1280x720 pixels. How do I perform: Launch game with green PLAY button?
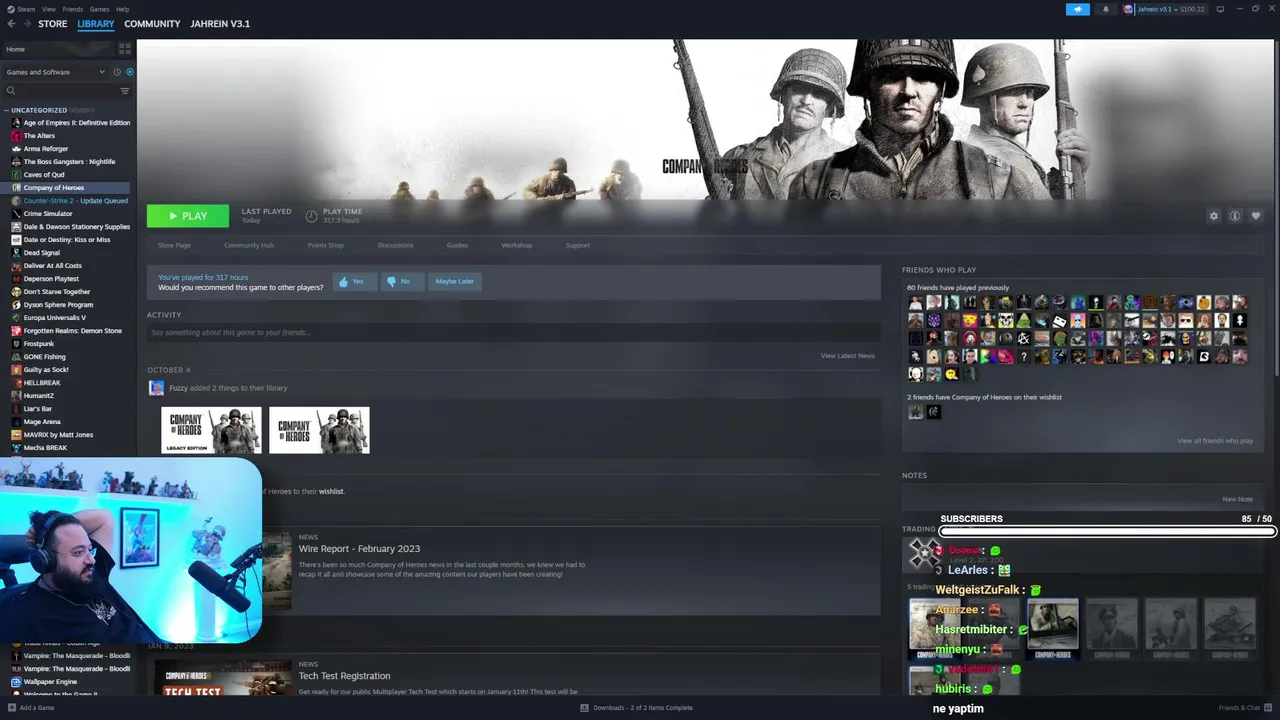[188, 216]
